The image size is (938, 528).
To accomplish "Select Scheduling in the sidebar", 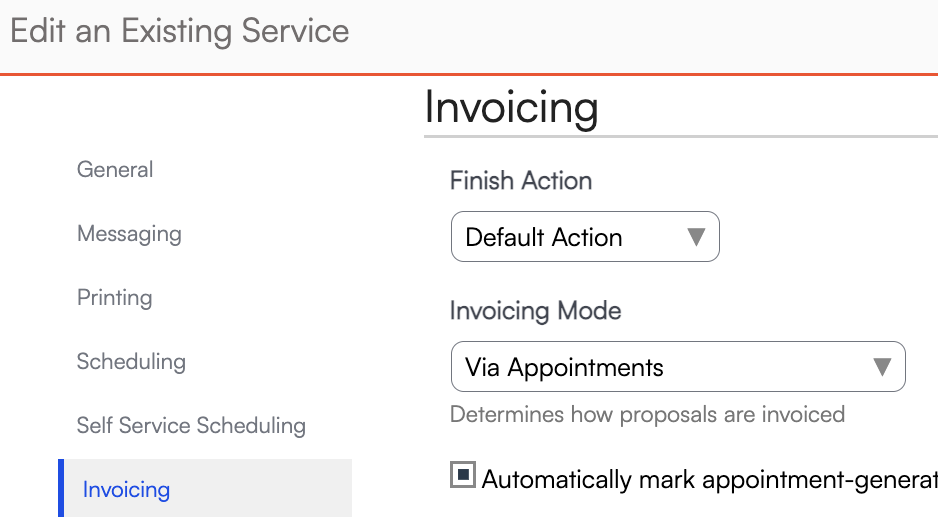I will coord(131,362).
